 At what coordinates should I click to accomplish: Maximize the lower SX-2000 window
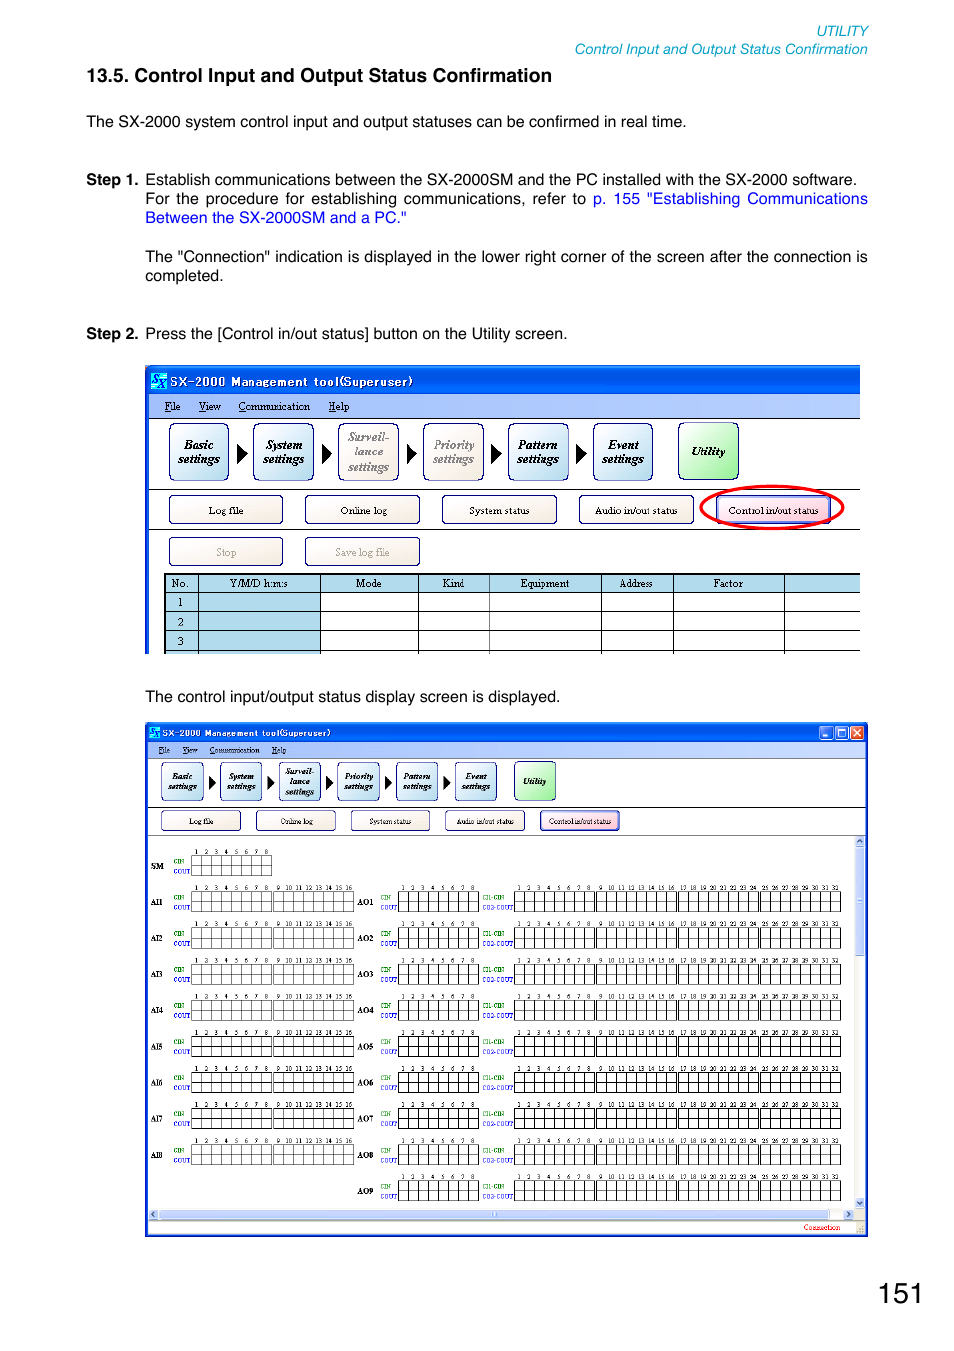[x=842, y=733]
